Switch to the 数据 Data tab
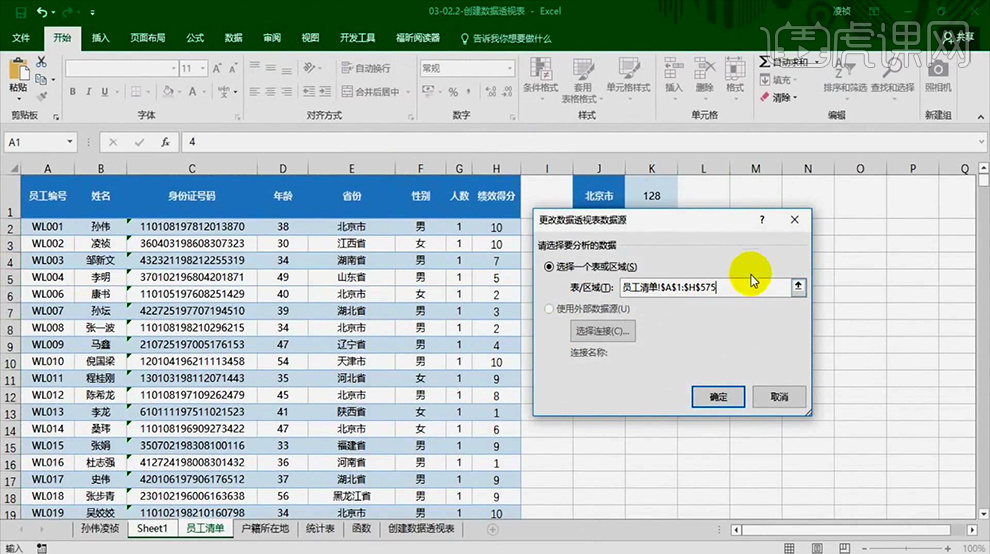 click(x=234, y=39)
